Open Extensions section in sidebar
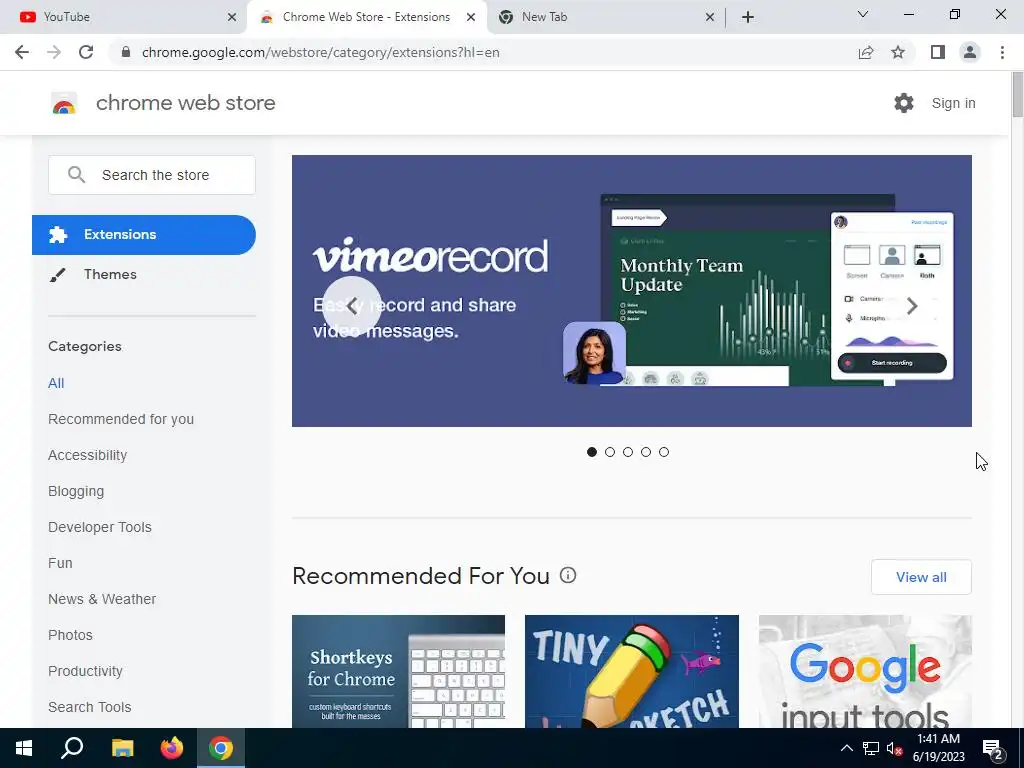The width and height of the screenshot is (1024, 768). pos(144,234)
